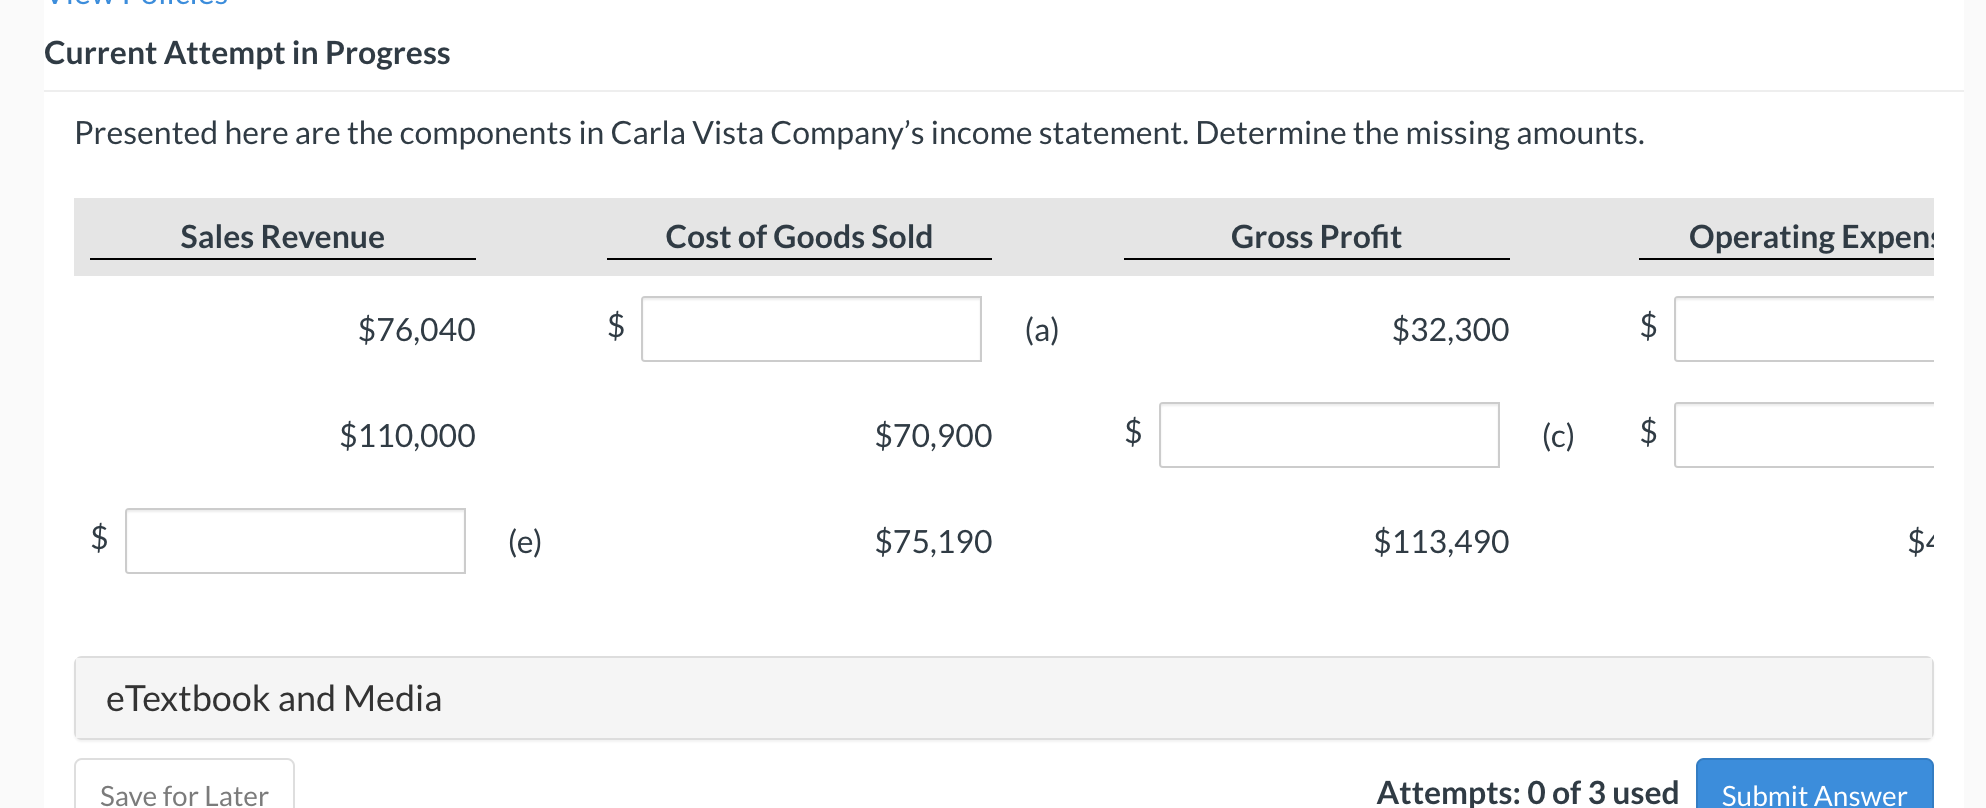The height and width of the screenshot is (808, 1986).
Task: Expand the eTextbook and Media section
Action: click(x=272, y=698)
